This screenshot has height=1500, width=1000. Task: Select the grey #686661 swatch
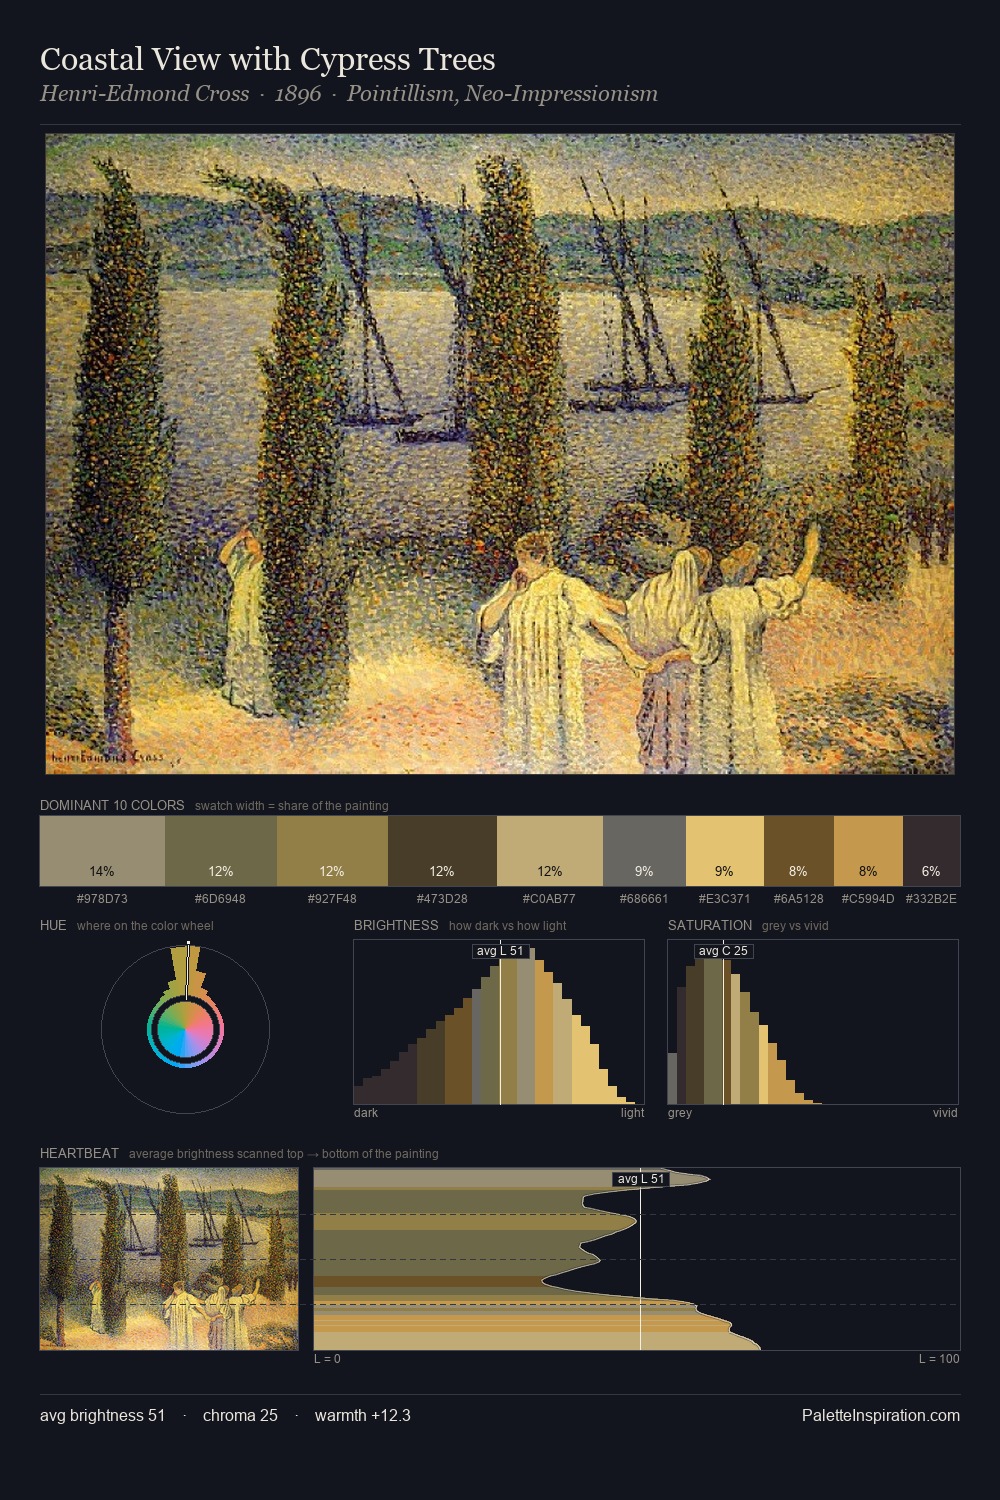click(645, 851)
